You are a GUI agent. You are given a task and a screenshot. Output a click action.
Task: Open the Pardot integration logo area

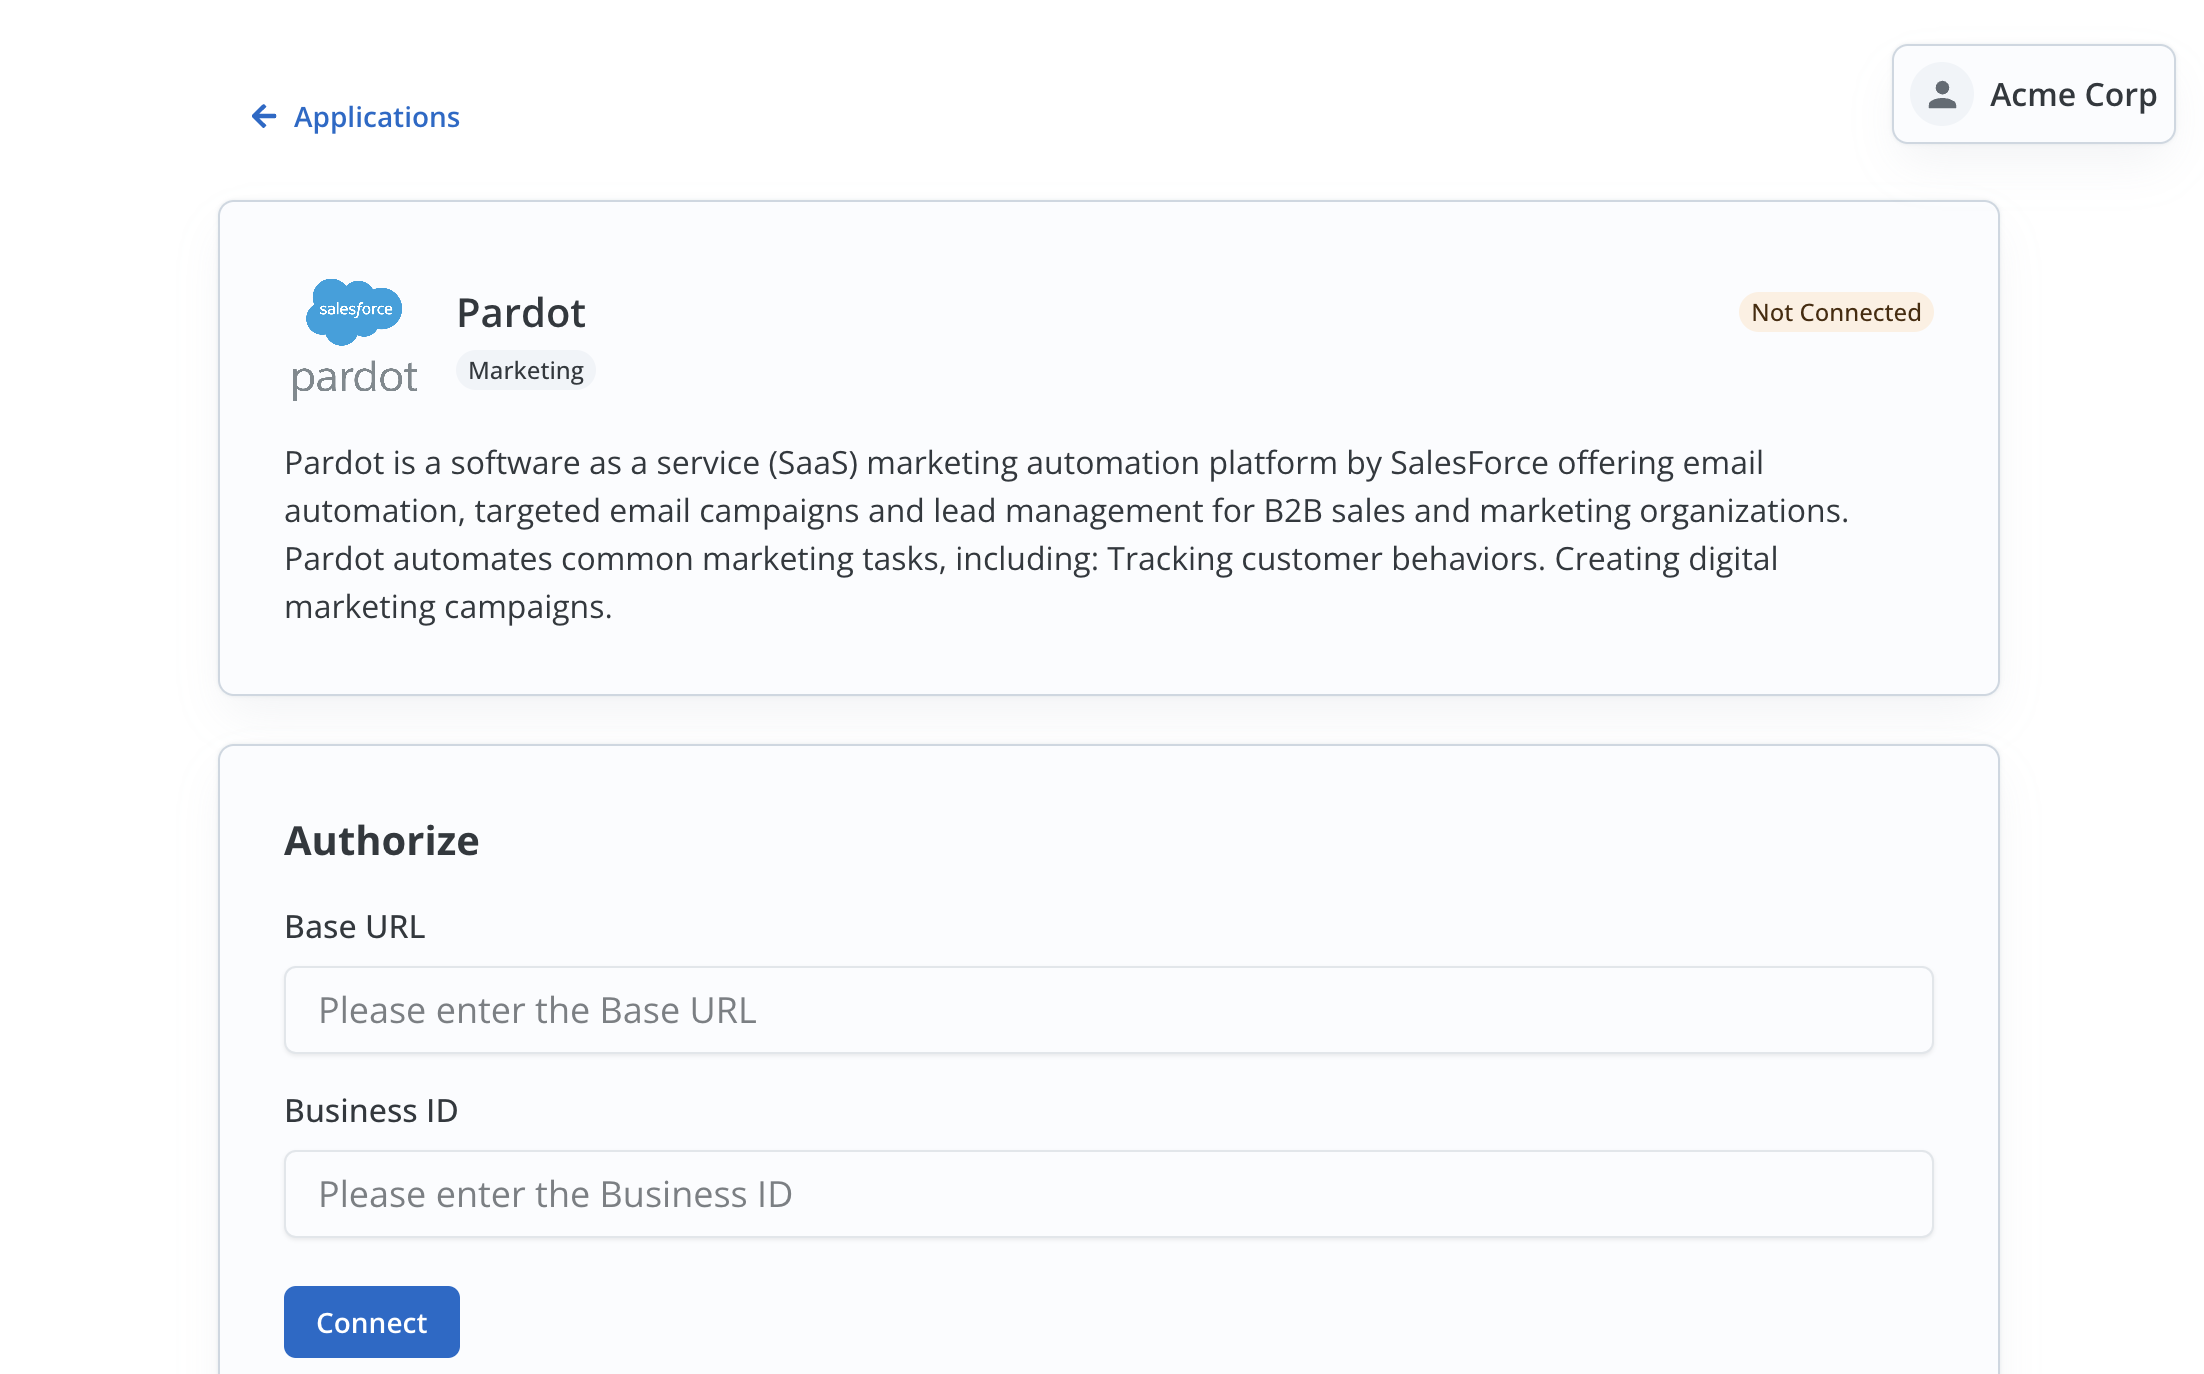click(352, 340)
